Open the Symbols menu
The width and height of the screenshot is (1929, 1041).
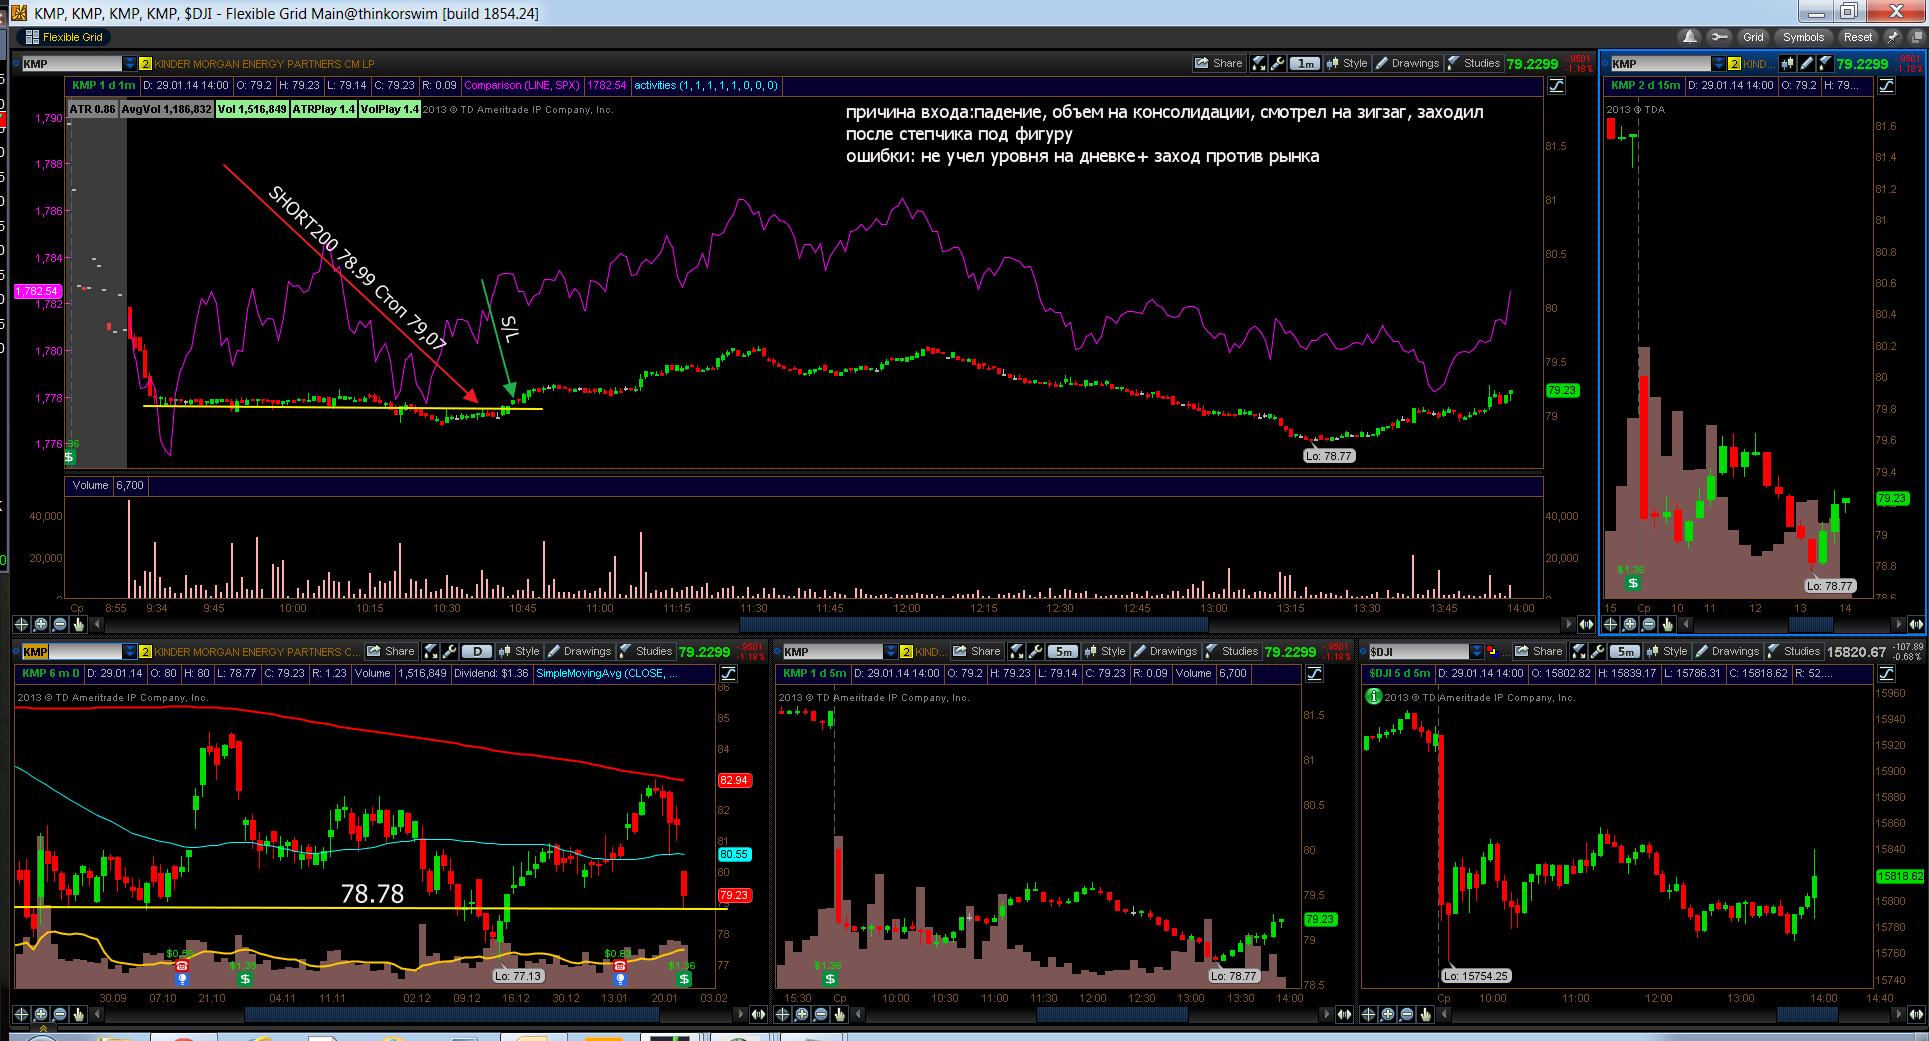pyautogui.click(x=1803, y=37)
